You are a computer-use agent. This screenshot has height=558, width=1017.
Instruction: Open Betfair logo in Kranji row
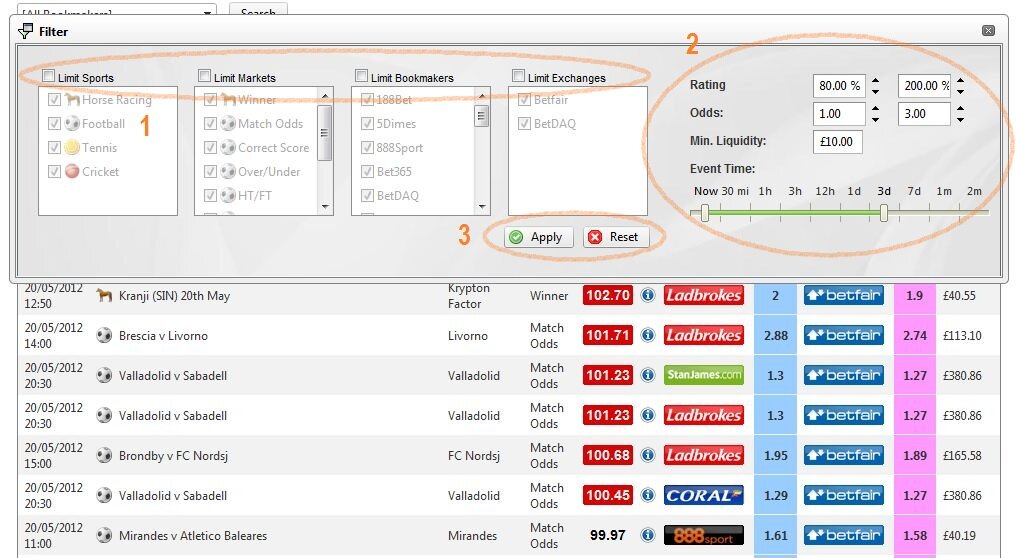844,295
